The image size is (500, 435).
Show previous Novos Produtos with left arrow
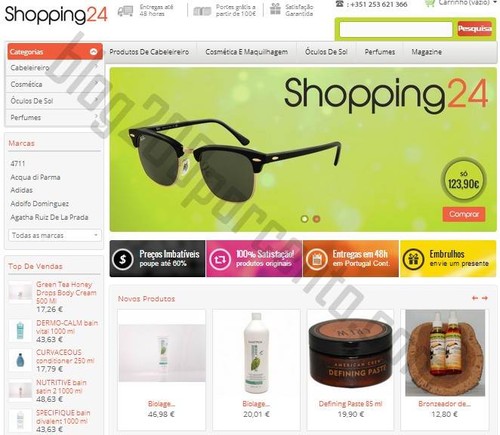(x=475, y=298)
